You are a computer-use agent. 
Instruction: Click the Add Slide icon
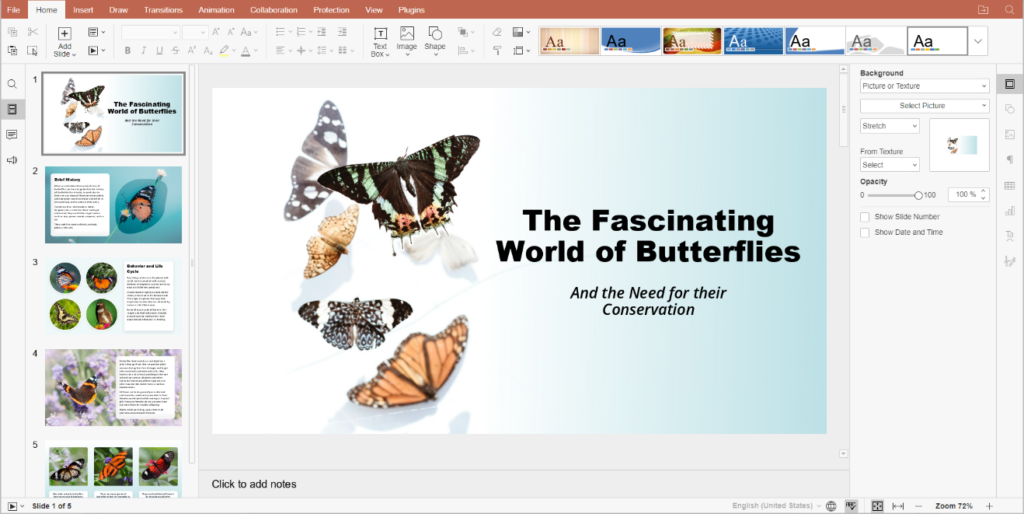point(64,34)
